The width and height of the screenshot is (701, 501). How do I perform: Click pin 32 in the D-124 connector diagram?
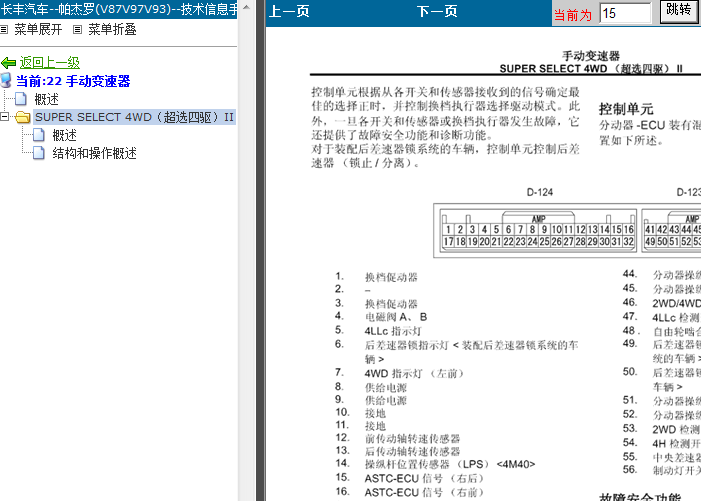[628, 241]
